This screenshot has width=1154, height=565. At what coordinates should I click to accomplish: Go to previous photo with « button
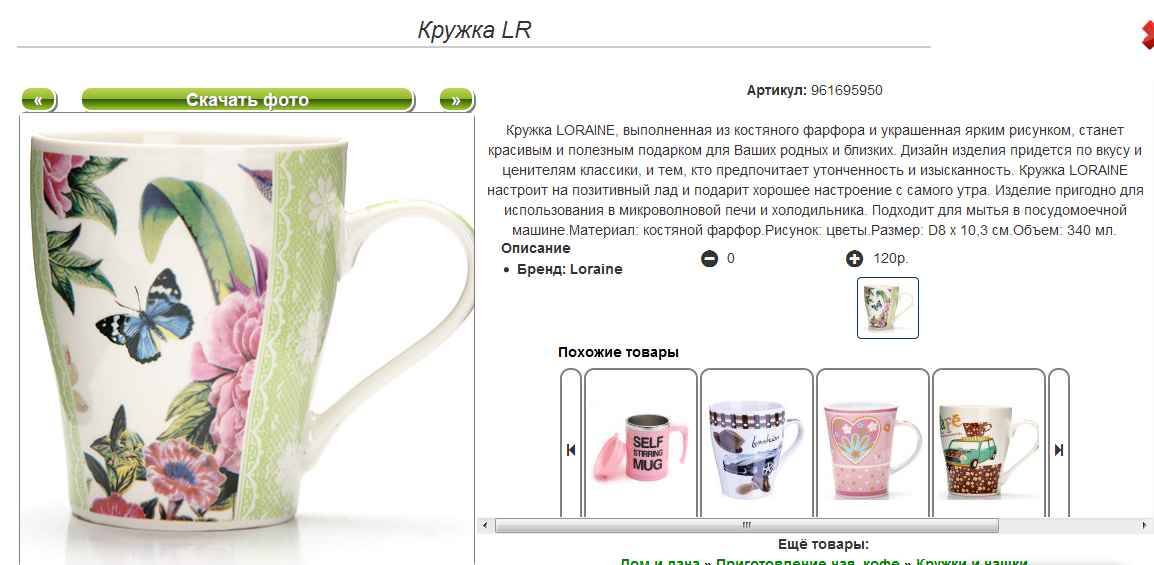tap(38, 100)
